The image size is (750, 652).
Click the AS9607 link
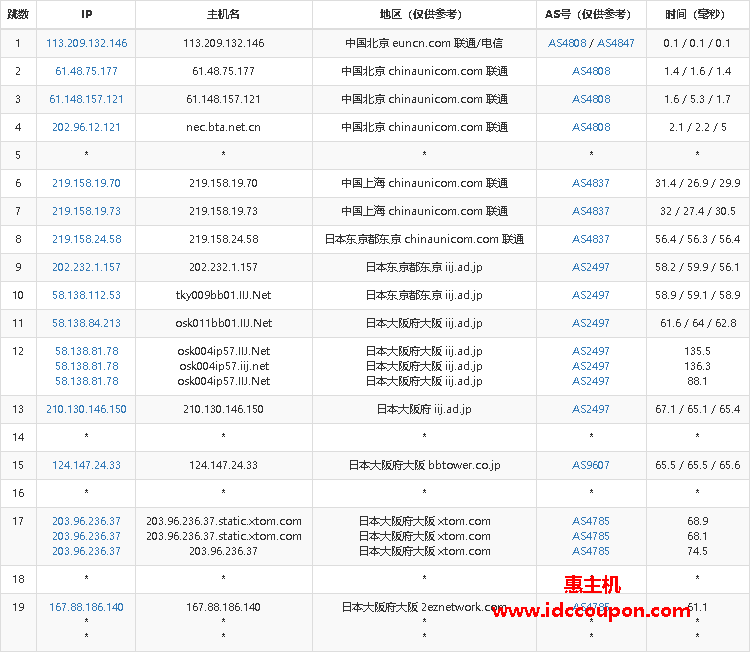[x=590, y=466]
